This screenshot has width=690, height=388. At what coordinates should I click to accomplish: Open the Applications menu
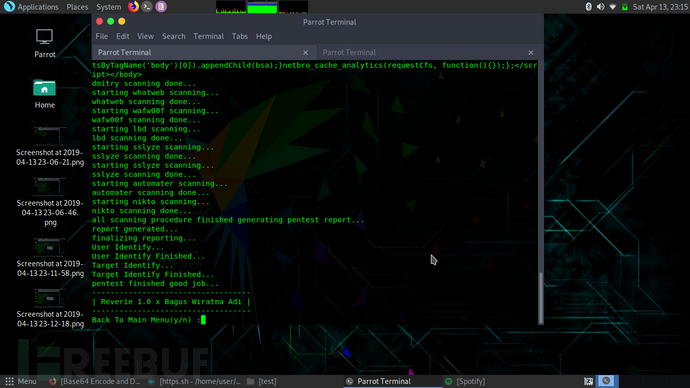(37, 7)
